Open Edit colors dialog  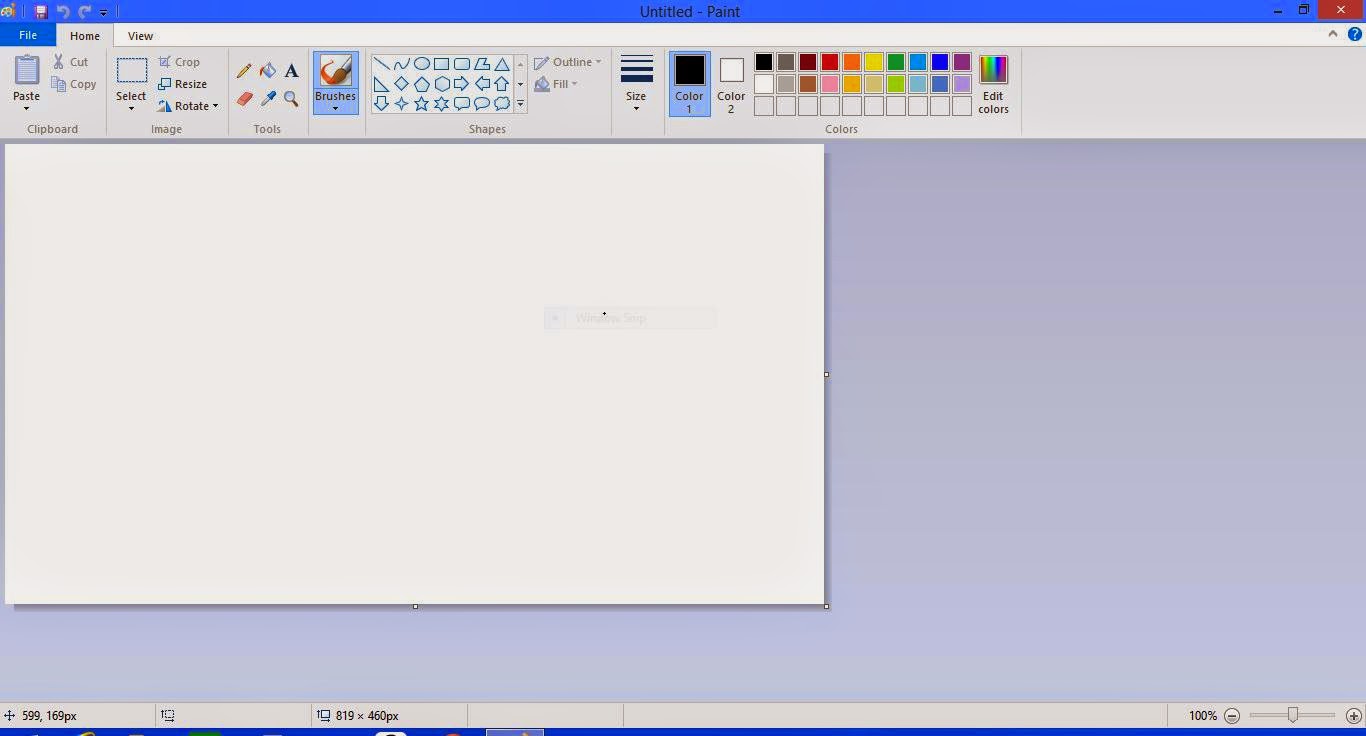point(993,85)
